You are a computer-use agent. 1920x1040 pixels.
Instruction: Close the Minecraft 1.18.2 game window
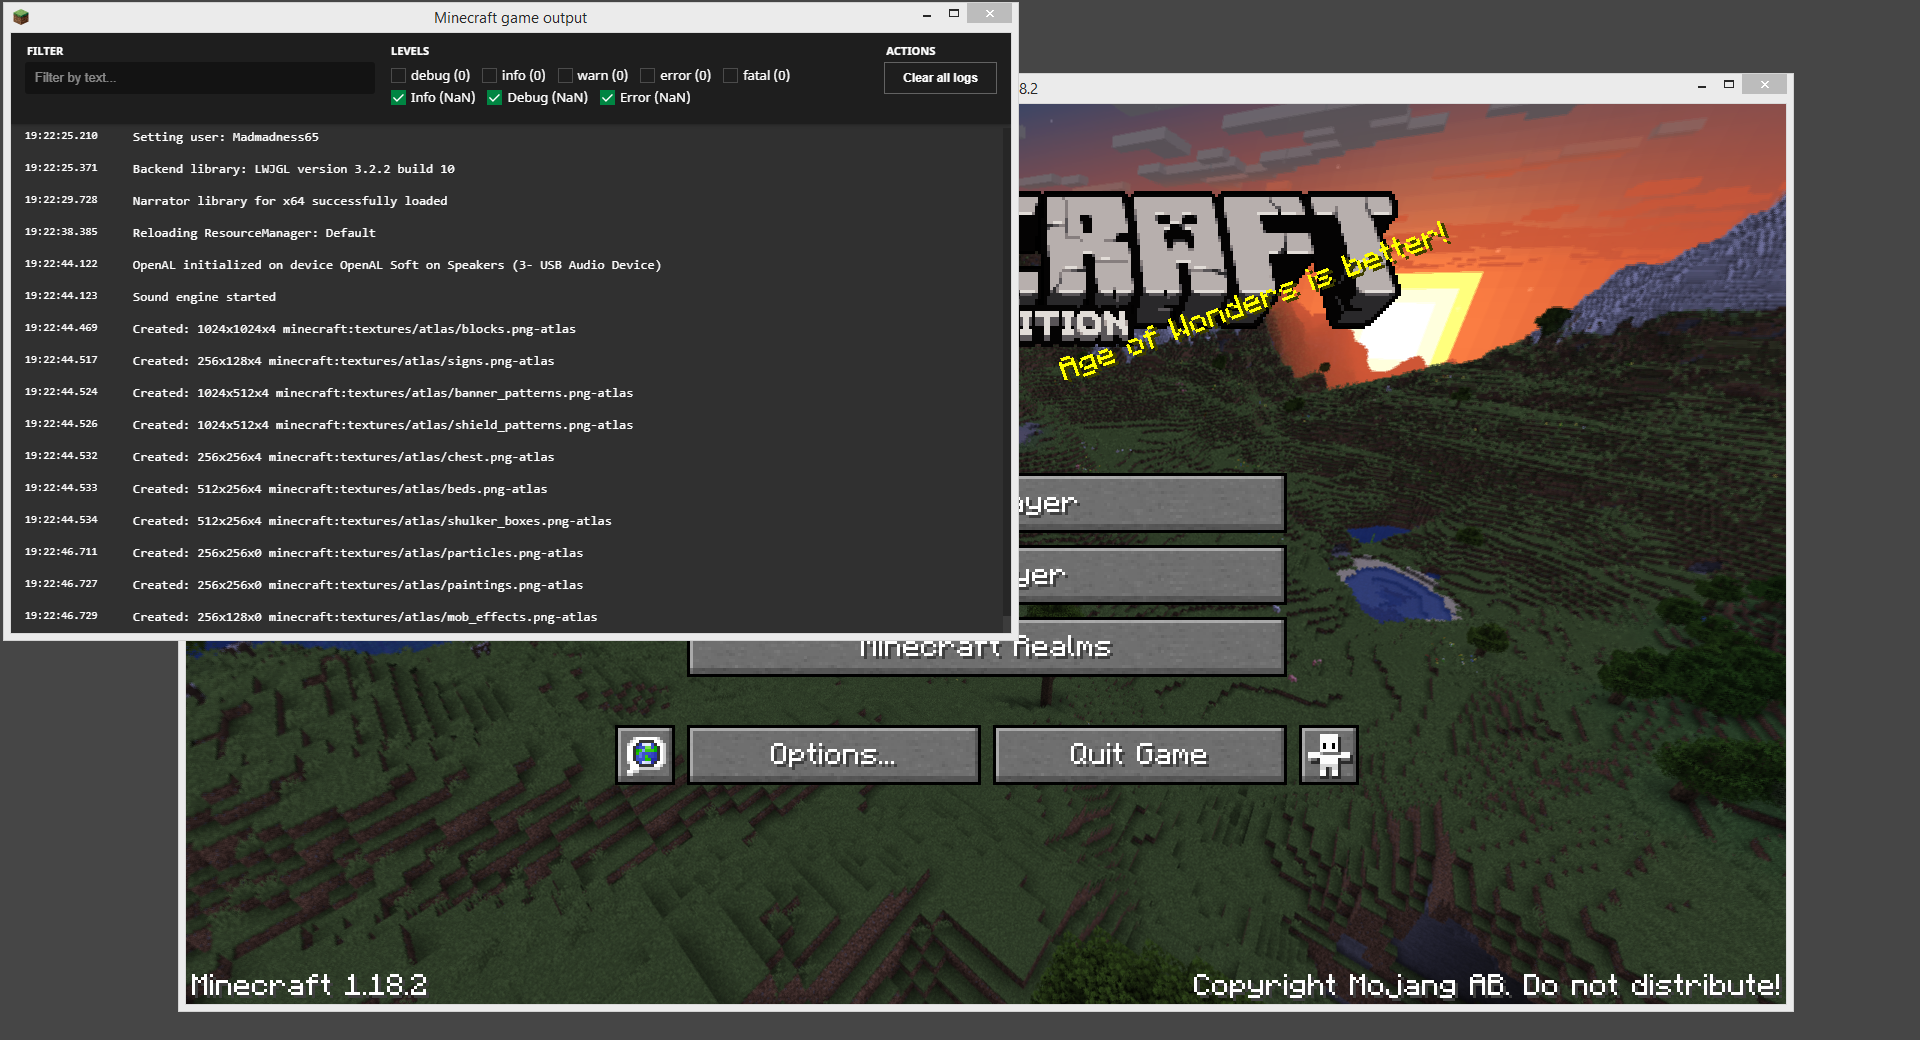pos(1765,86)
